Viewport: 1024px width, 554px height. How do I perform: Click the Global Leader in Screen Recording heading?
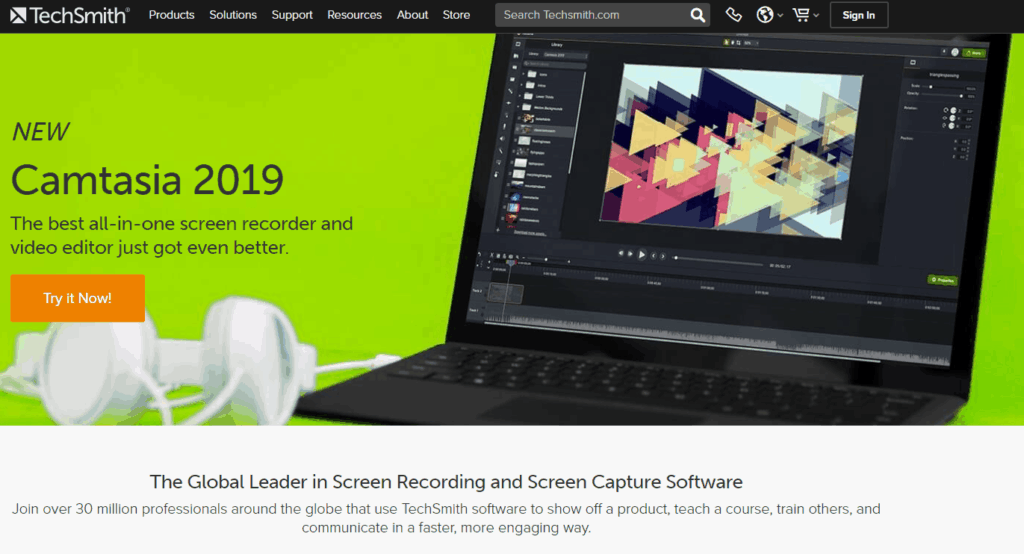[446, 481]
